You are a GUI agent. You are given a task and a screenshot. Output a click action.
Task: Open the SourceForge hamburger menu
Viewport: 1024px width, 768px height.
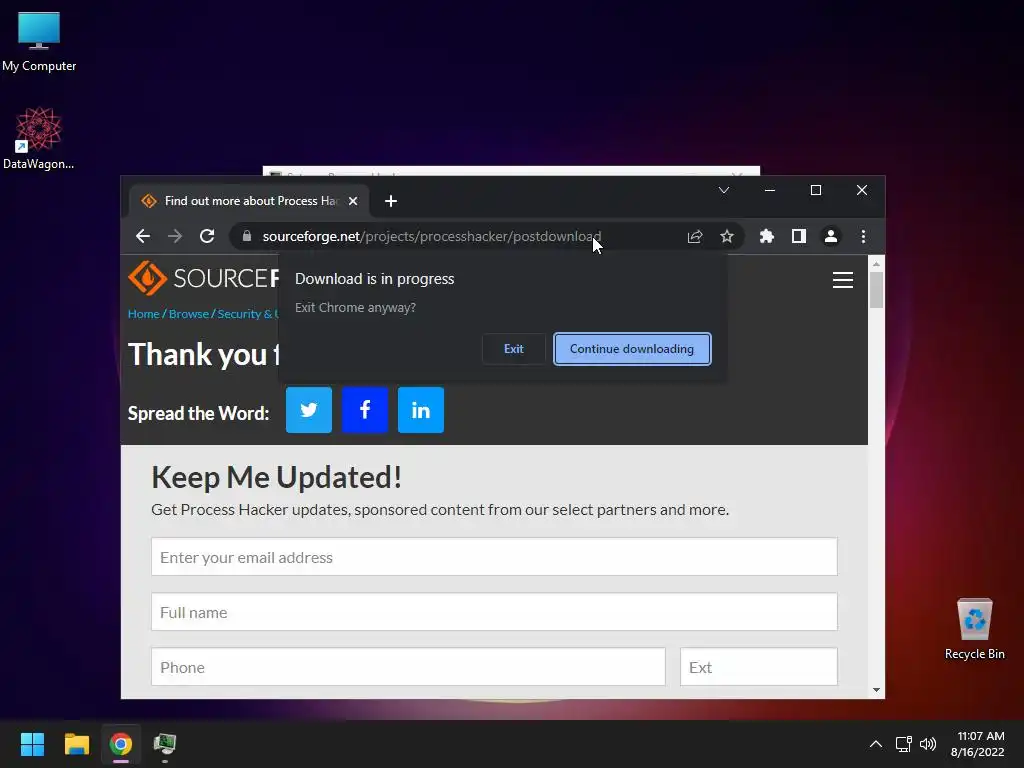tap(842, 280)
